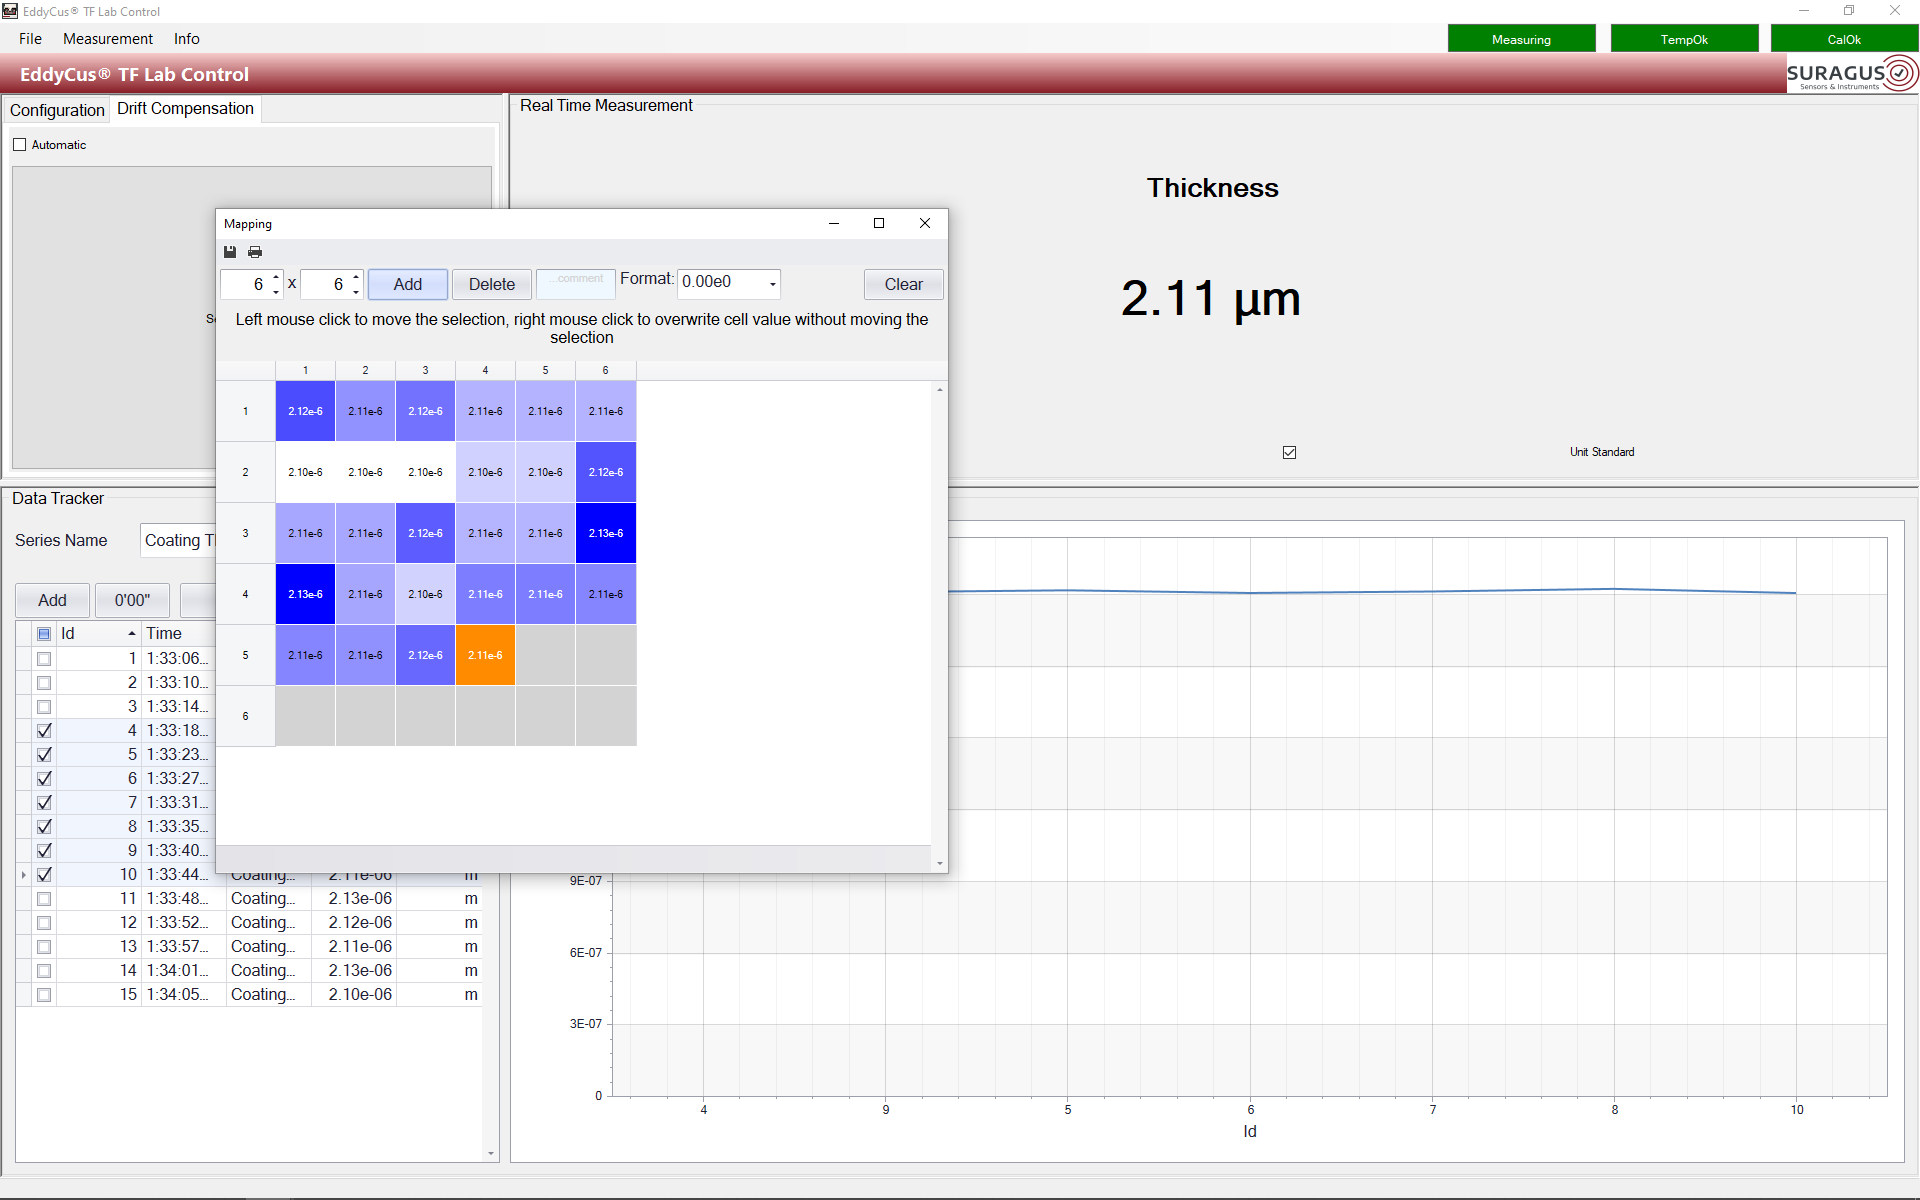Image resolution: width=1920 pixels, height=1200 pixels.
Task: Click the rows stepper up arrow for mapping grid
Action: point(275,276)
